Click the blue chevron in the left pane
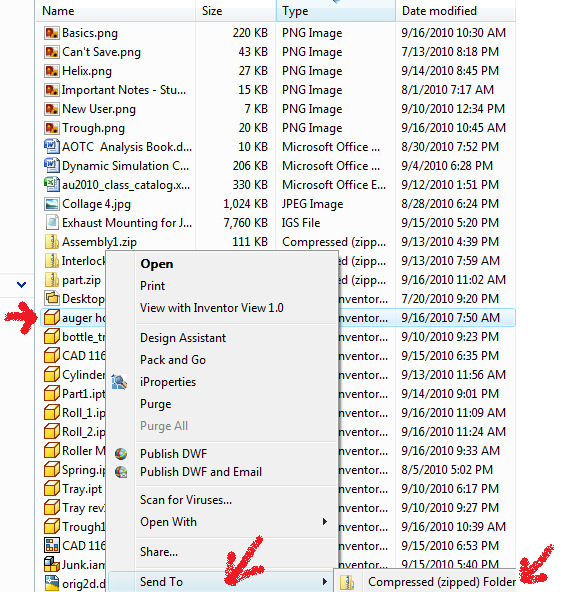 point(22,284)
